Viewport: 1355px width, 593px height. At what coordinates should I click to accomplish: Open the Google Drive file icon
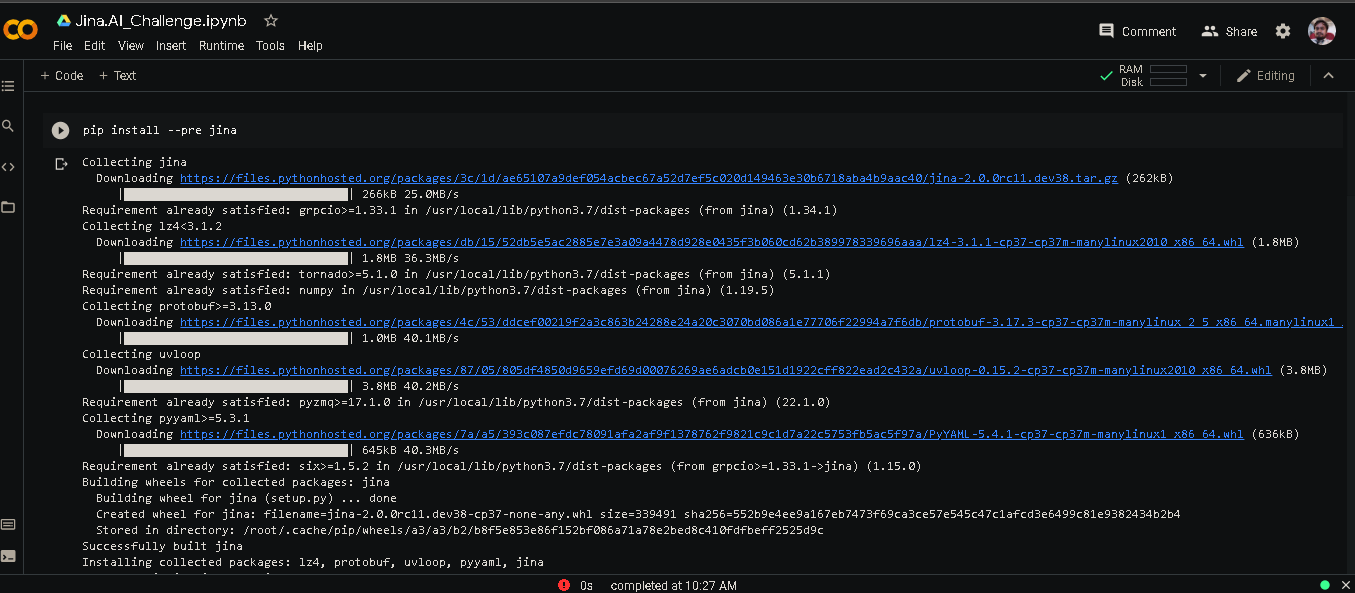click(63, 20)
